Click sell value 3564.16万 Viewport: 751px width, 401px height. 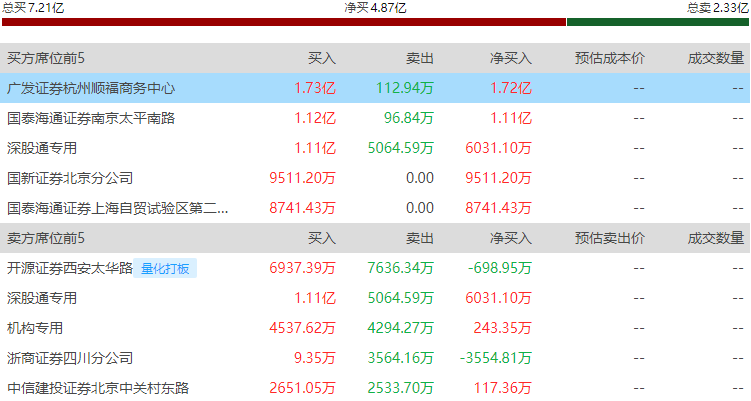[400, 358]
